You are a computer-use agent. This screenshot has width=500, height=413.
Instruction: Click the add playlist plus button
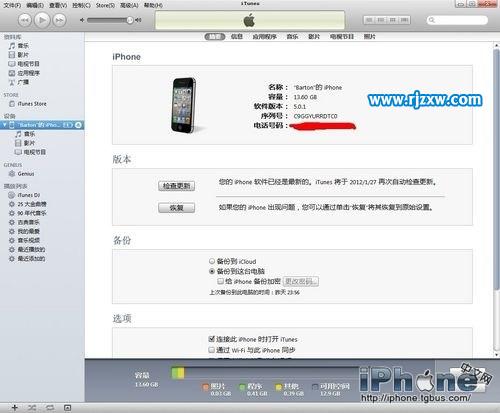point(15,408)
